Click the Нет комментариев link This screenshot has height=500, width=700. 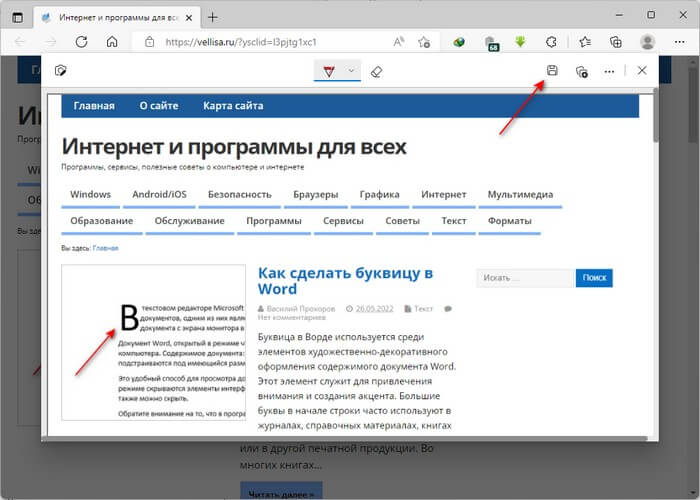(292, 317)
